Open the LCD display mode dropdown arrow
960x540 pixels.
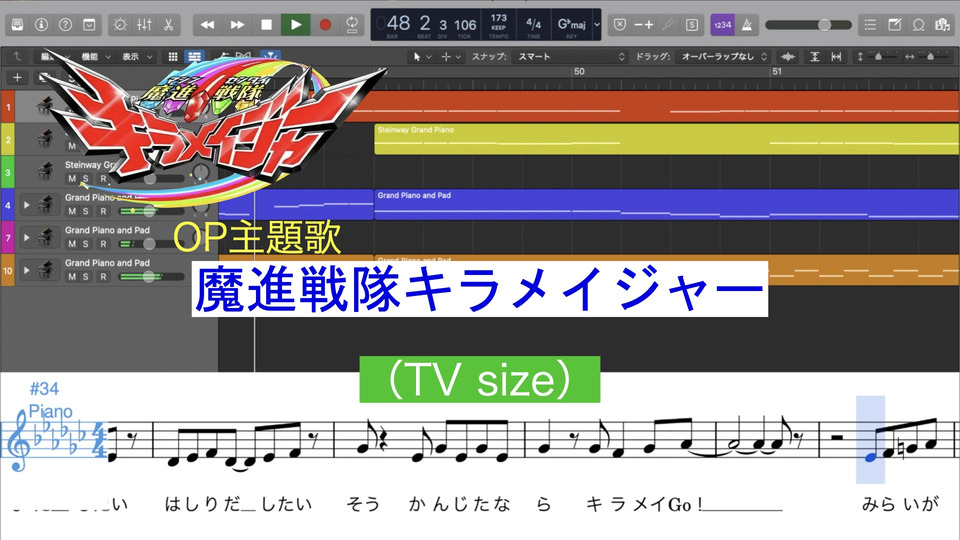coord(597,24)
